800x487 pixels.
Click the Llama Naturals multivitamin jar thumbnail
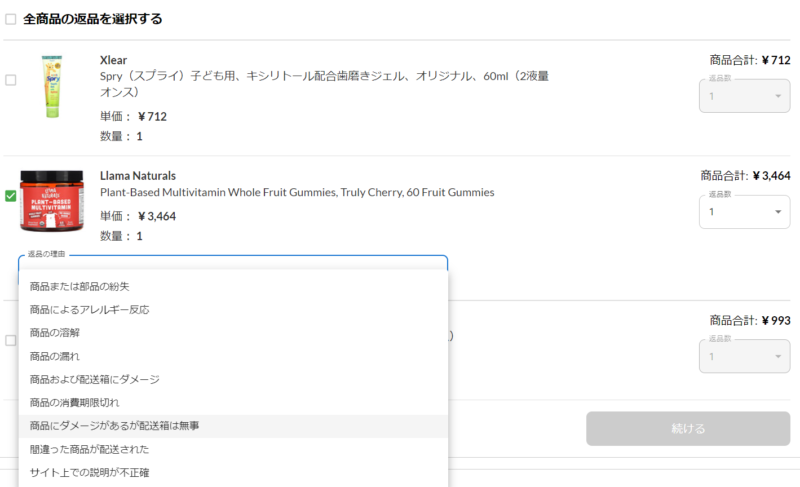(52, 201)
